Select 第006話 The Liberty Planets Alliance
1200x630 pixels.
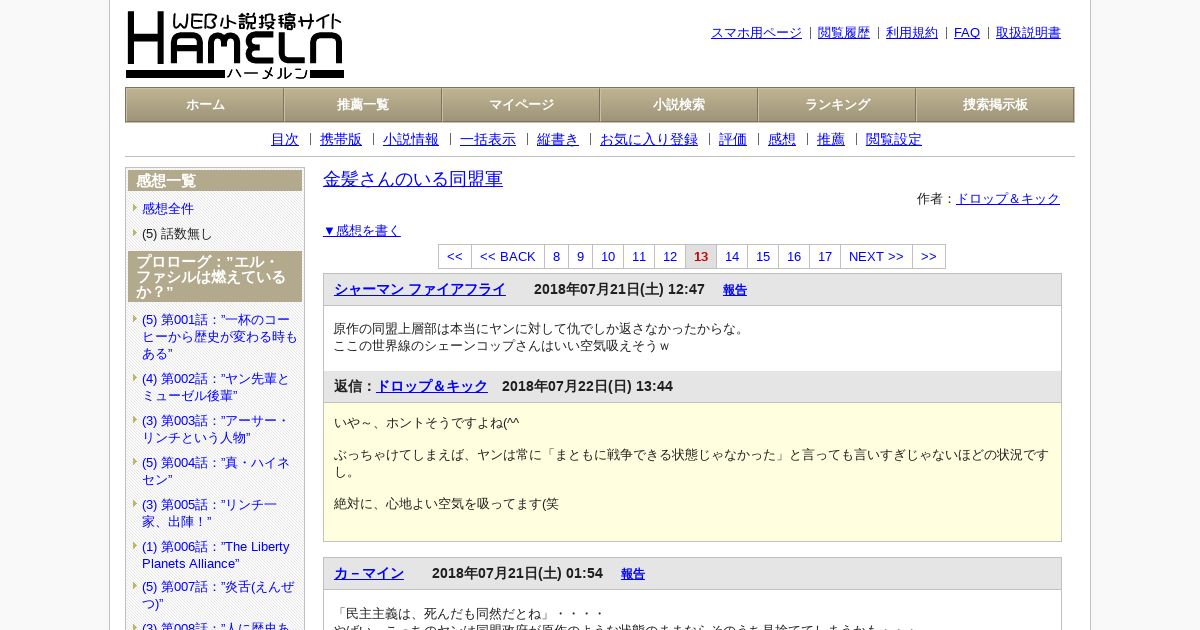216,555
